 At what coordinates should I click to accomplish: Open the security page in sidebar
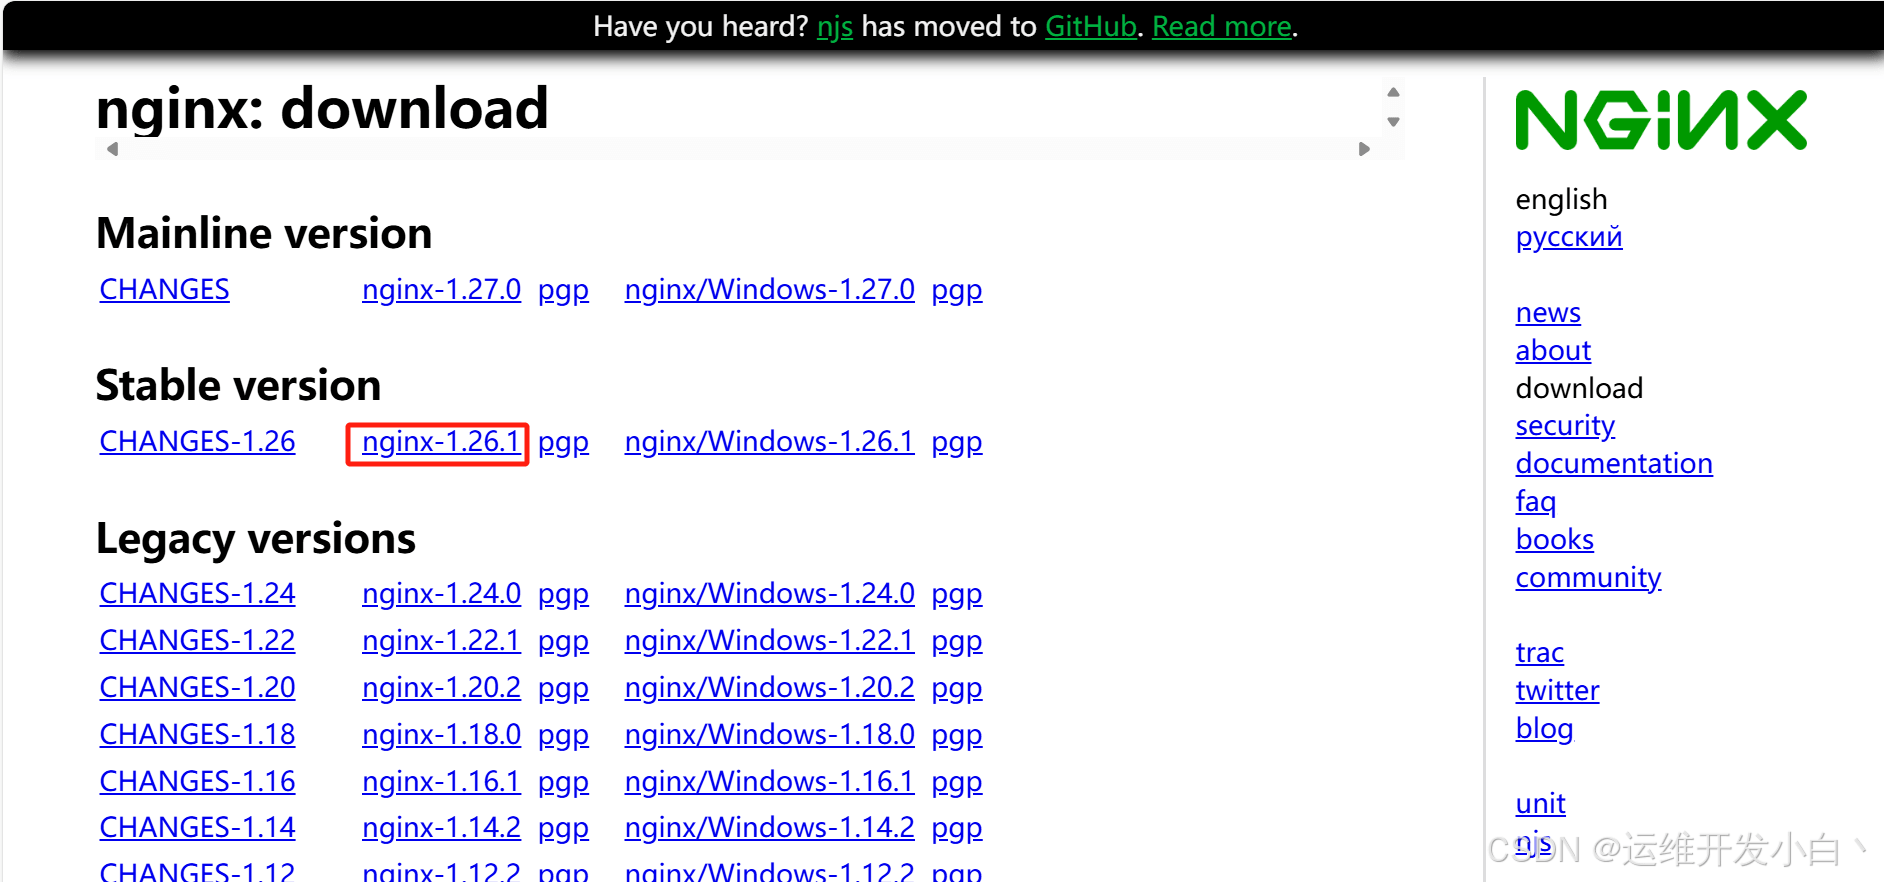[1565, 426]
